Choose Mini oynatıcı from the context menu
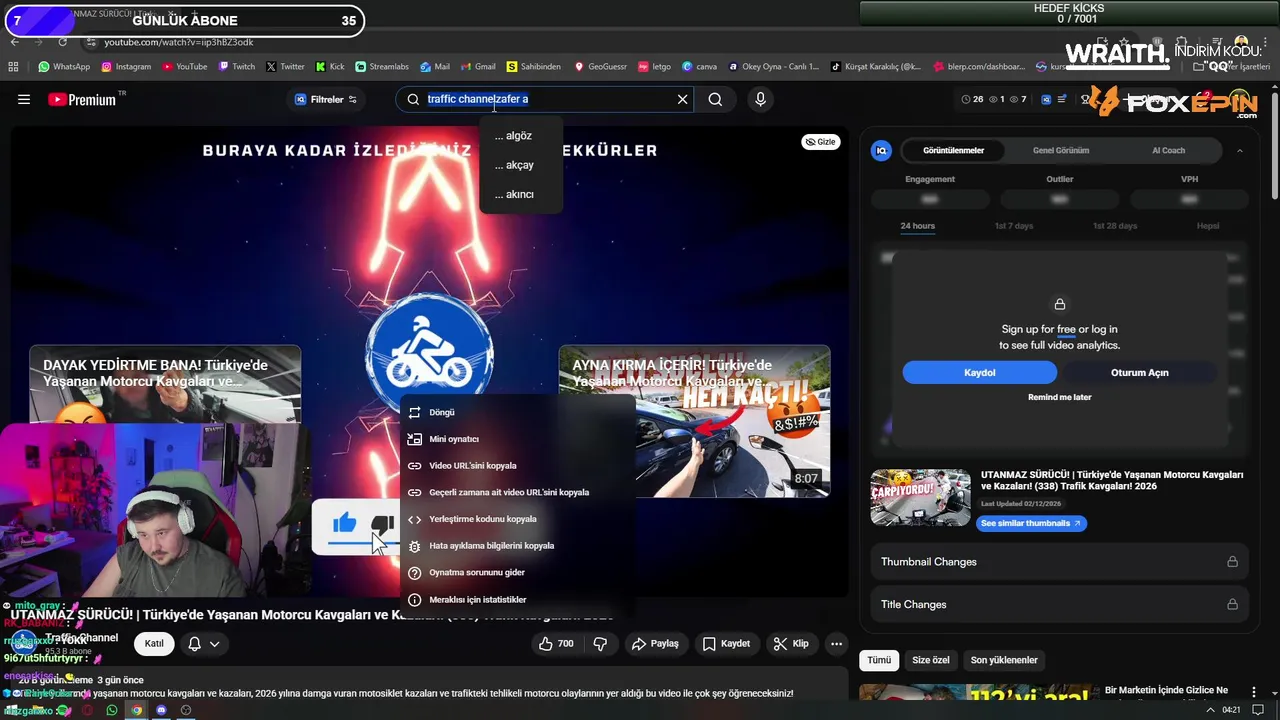Screen dimensions: 1280x720 pos(517,439)
